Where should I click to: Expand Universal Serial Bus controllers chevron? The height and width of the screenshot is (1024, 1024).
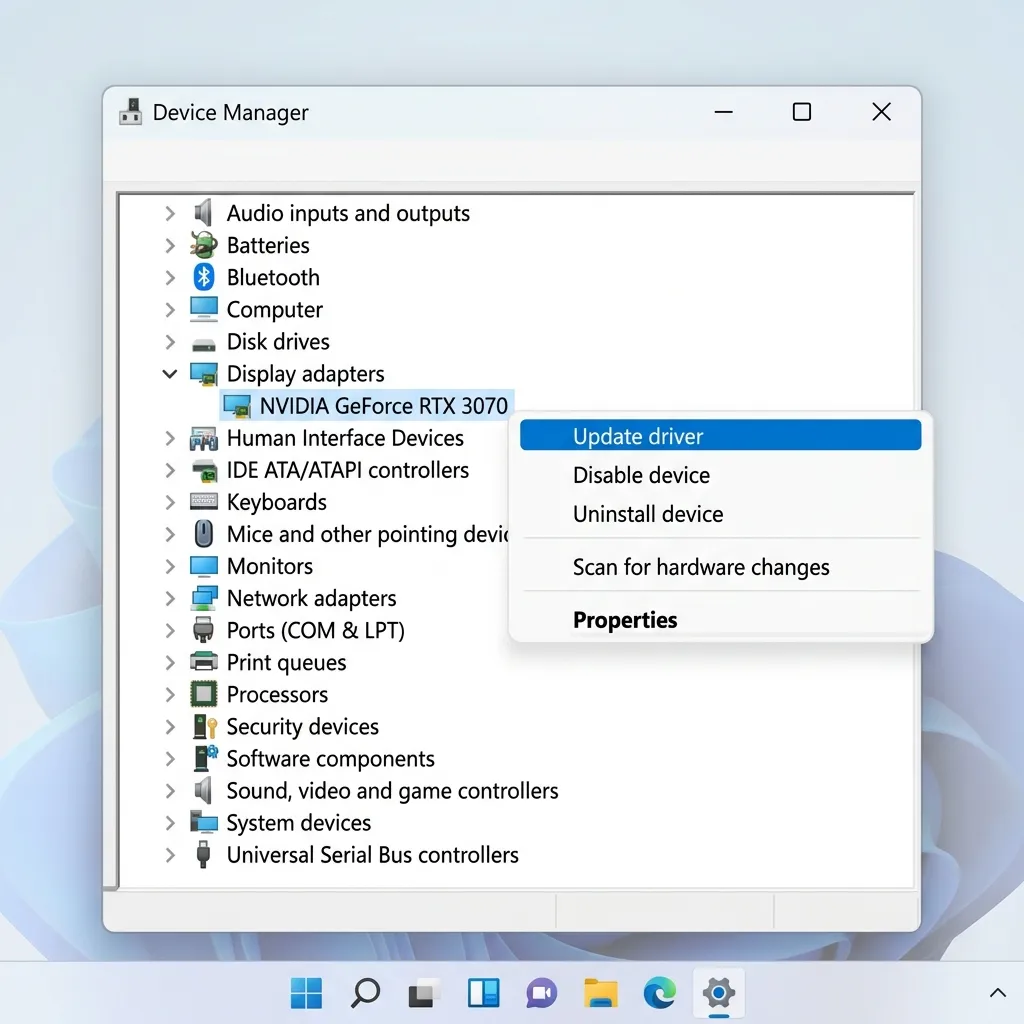pos(170,855)
